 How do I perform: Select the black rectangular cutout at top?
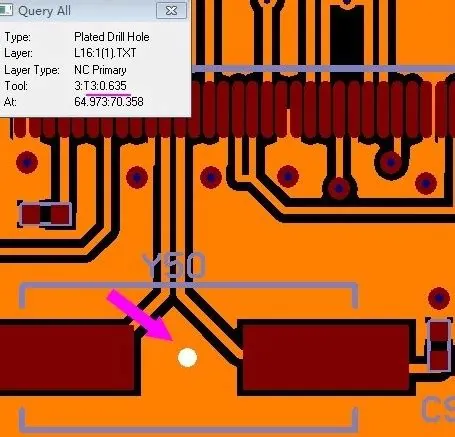pyautogui.click(x=347, y=36)
